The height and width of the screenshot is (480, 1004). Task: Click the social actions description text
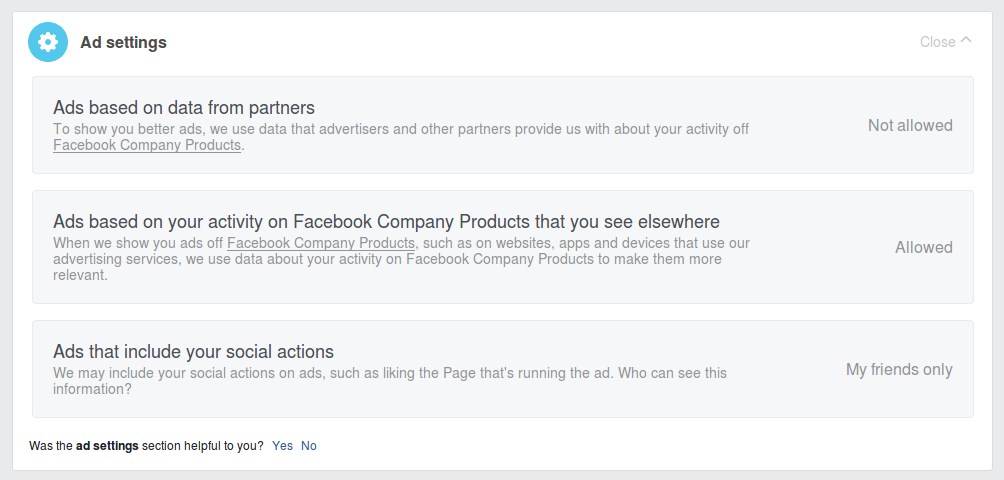(390, 381)
